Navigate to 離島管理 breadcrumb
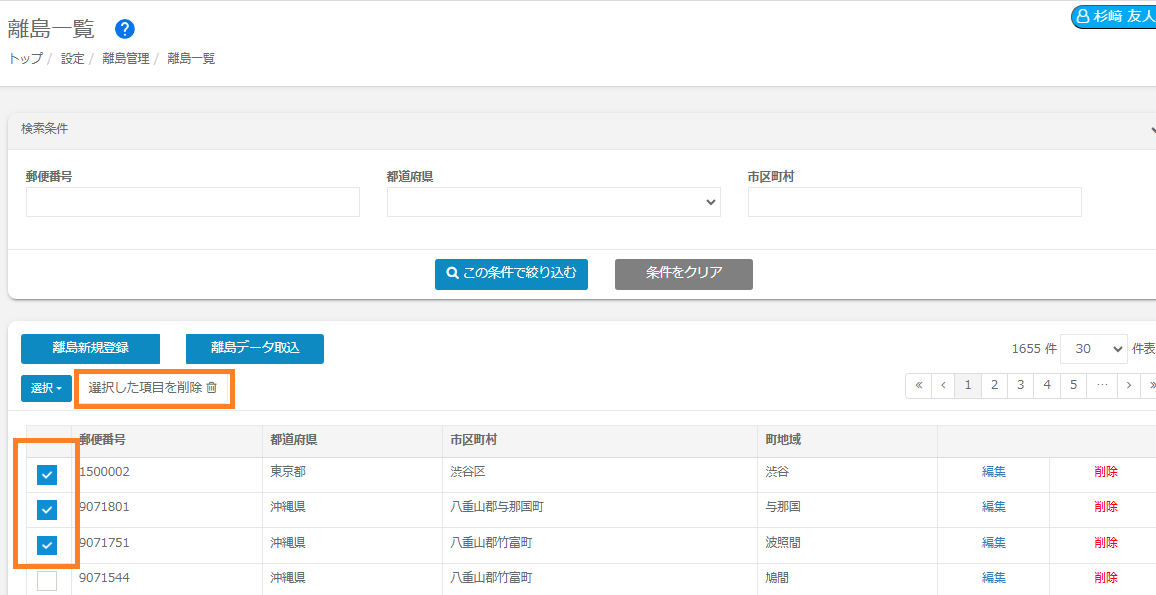The width and height of the screenshot is (1156, 595). click(125, 59)
